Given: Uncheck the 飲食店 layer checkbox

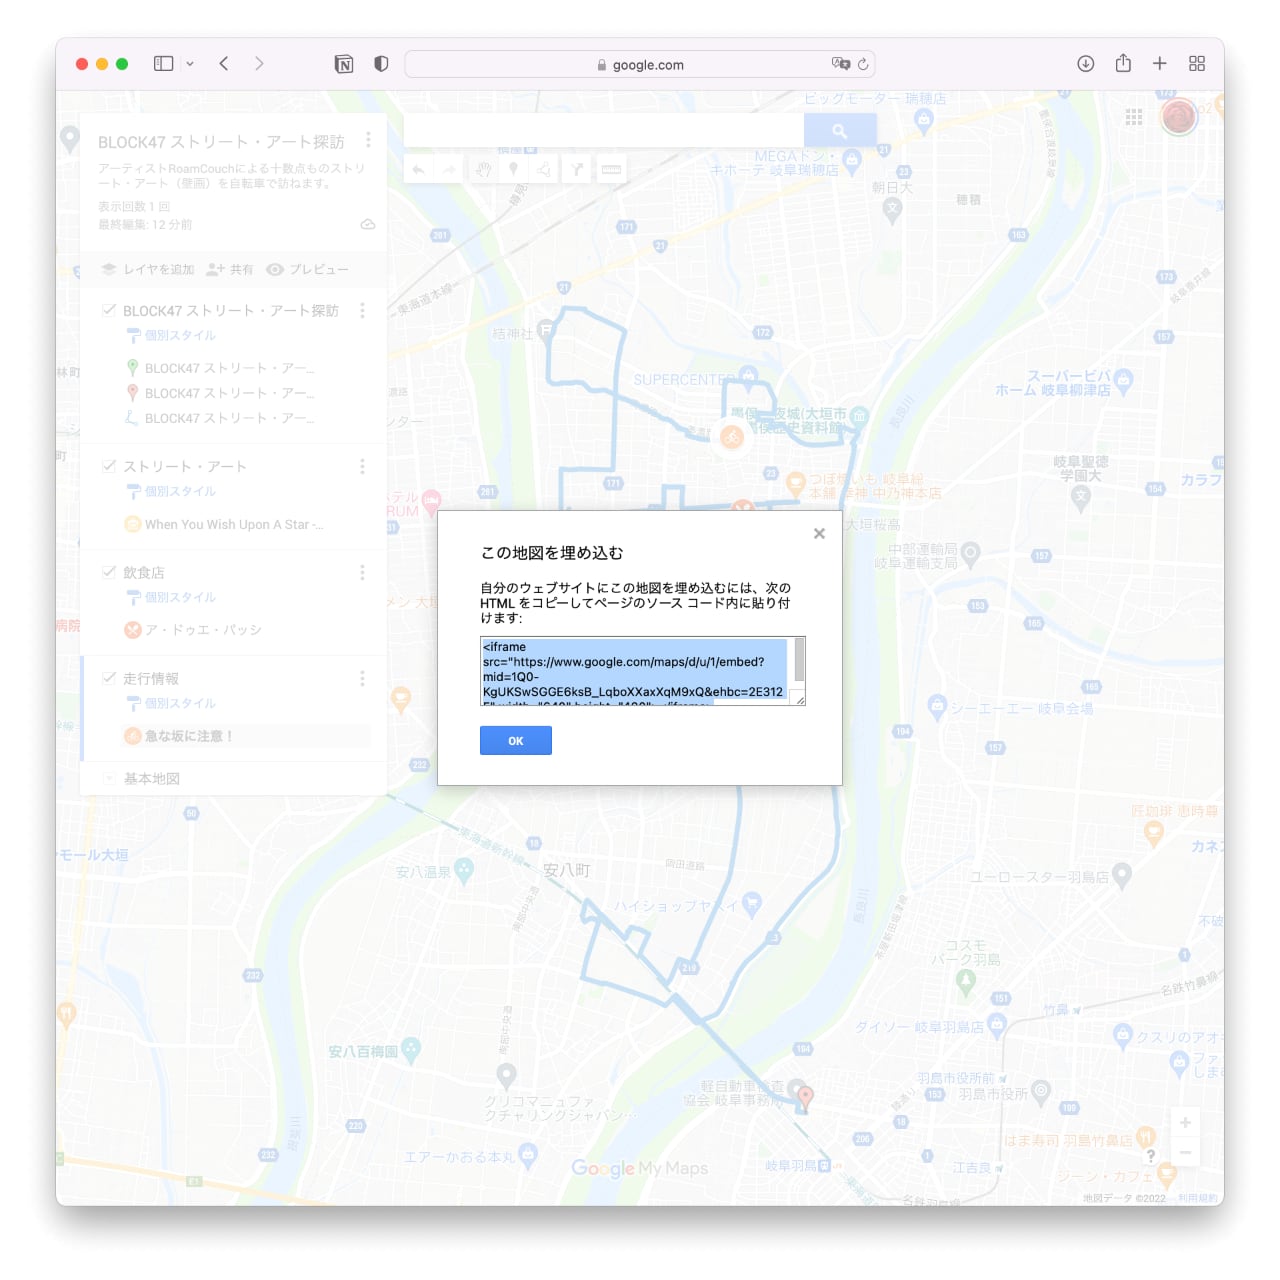Looking at the screenshot, I should pyautogui.click(x=109, y=572).
